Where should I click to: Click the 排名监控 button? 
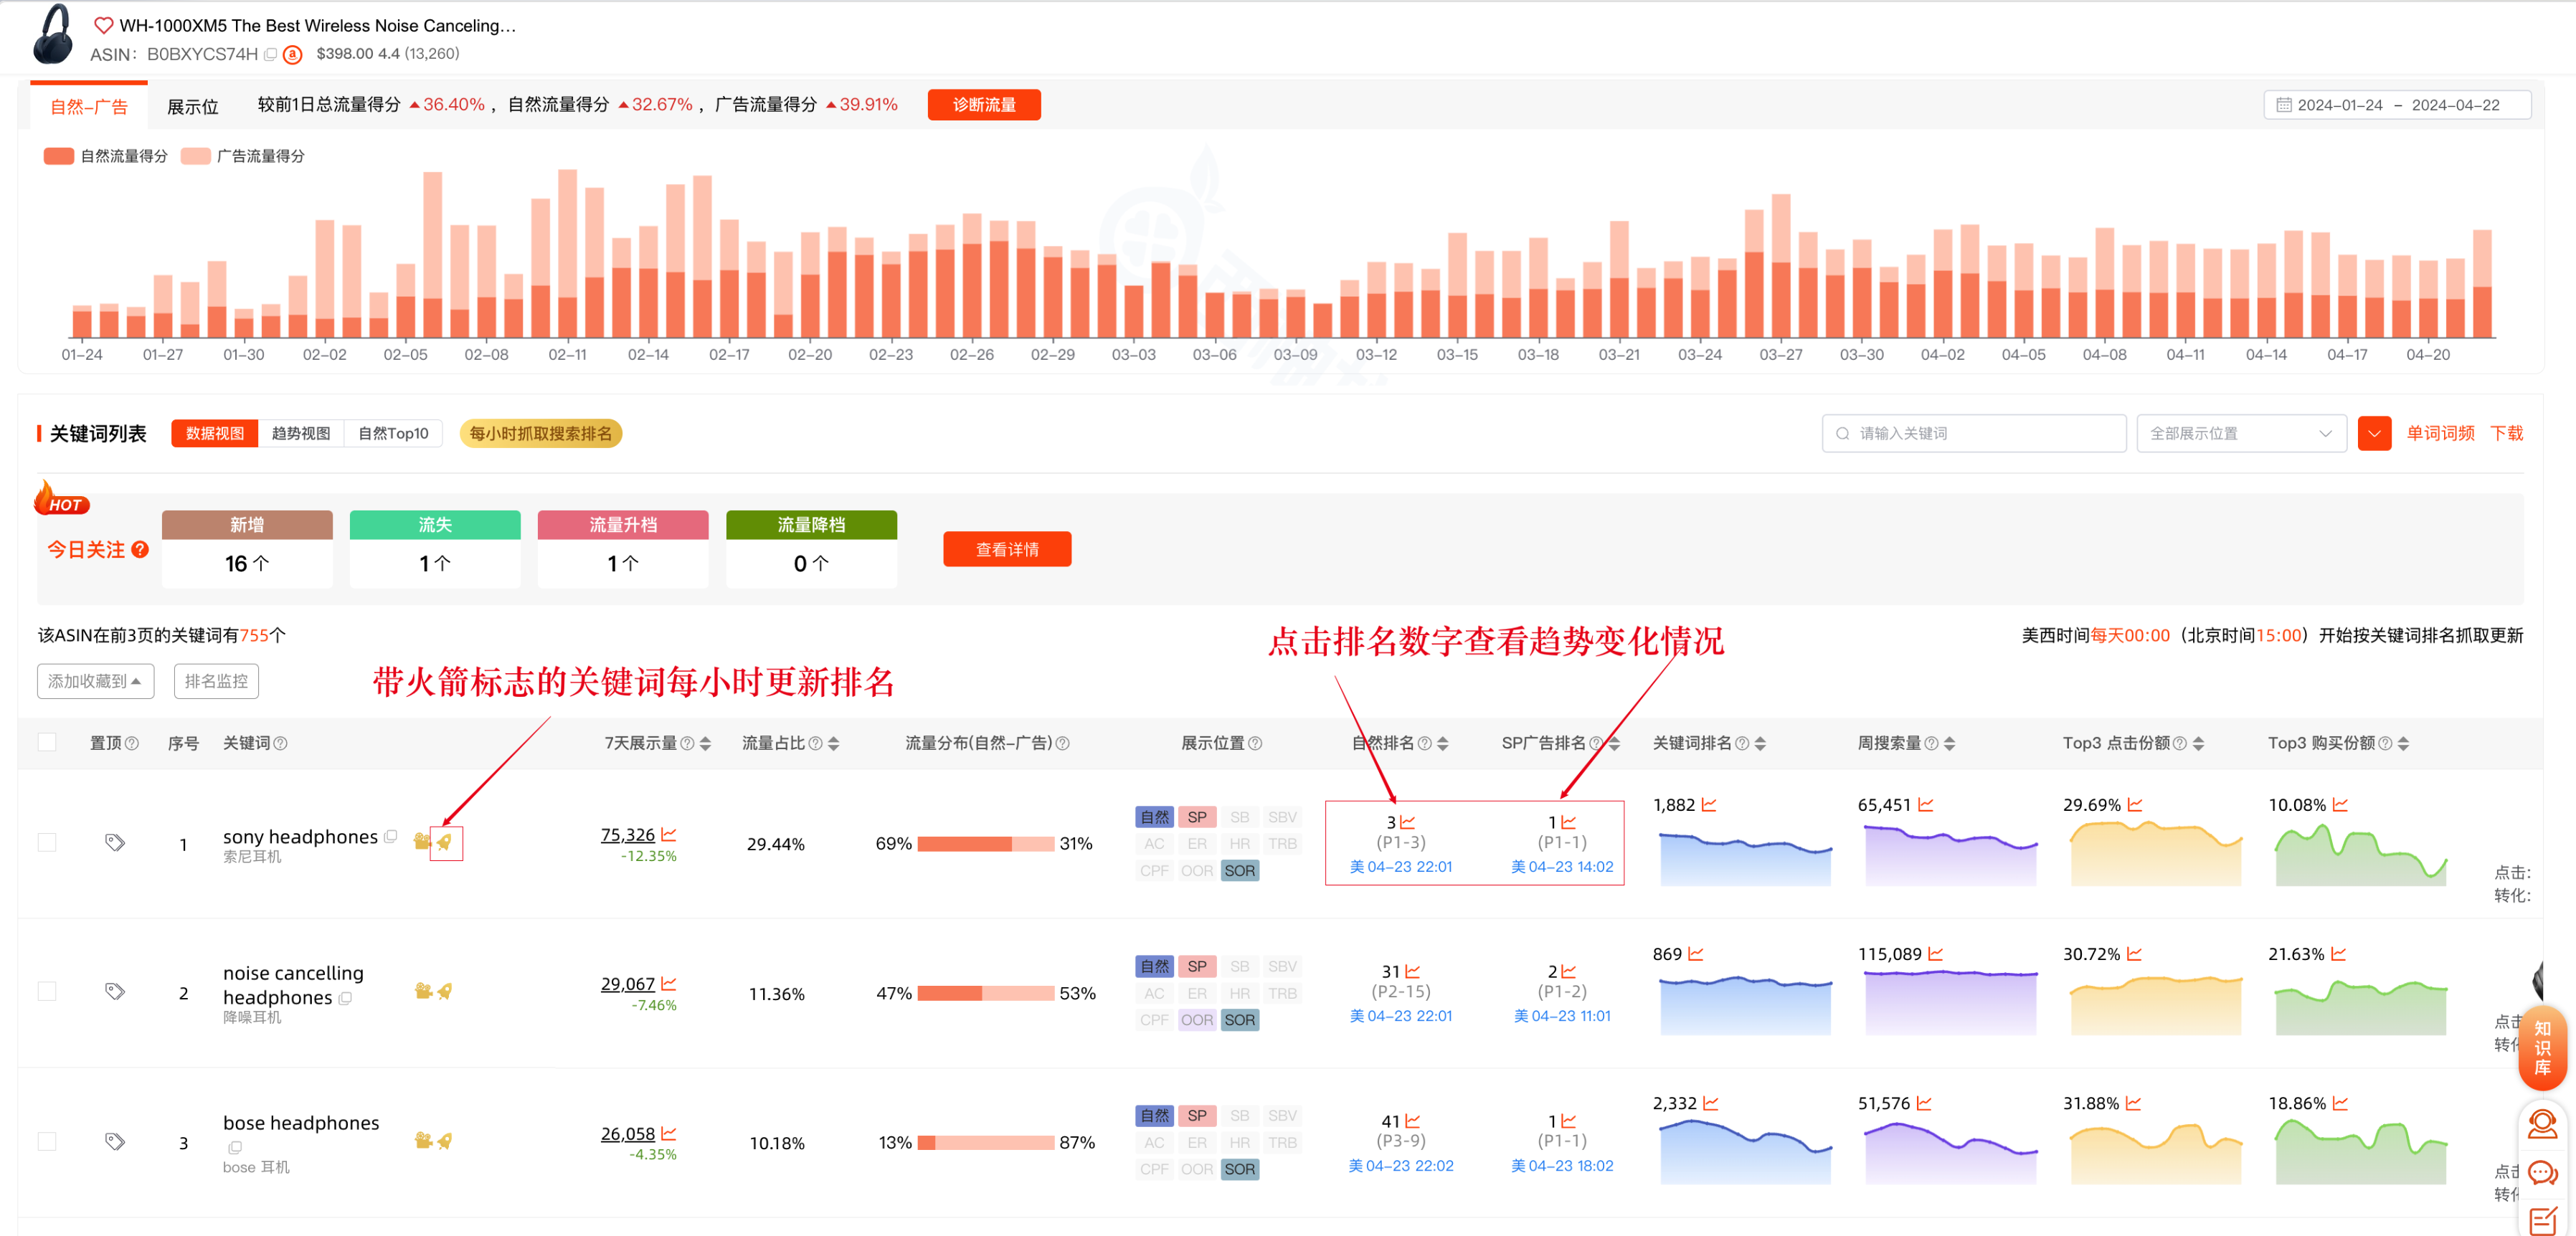(x=216, y=681)
